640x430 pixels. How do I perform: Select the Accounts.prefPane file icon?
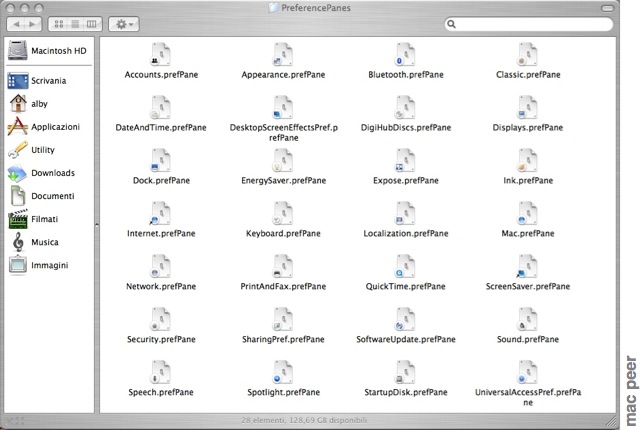pyautogui.click(x=161, y=54)
